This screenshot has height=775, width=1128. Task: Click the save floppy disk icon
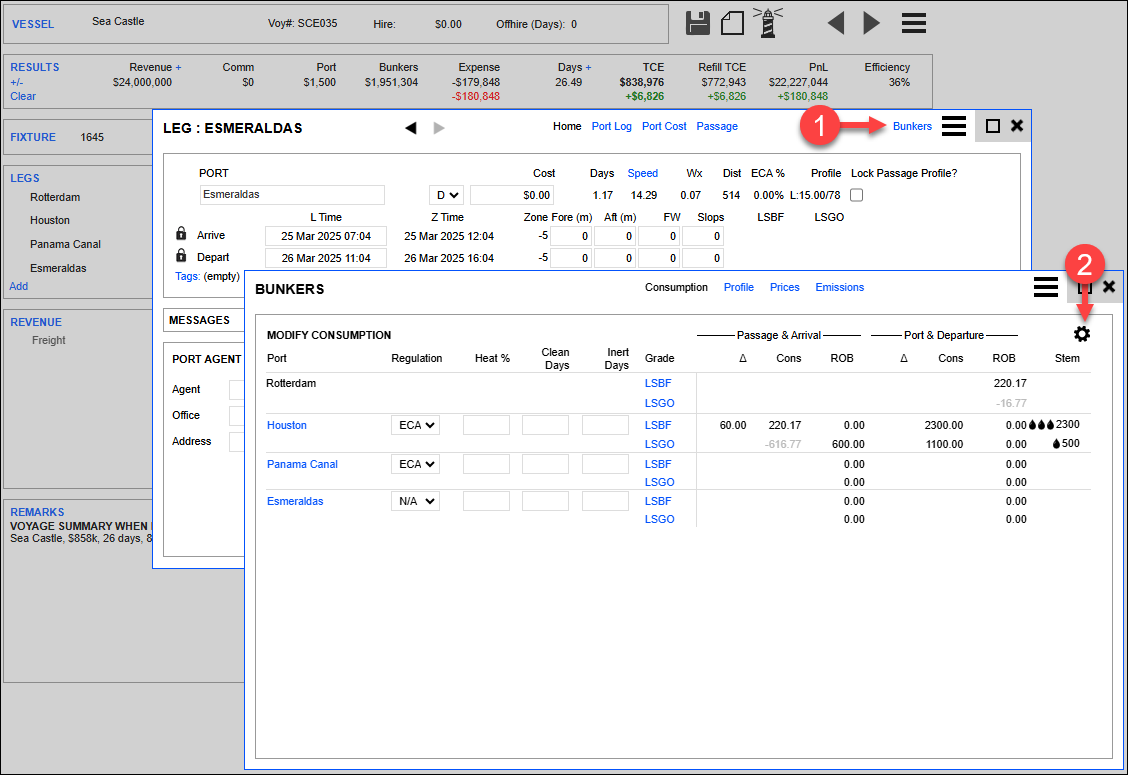[x=698, y=23]
